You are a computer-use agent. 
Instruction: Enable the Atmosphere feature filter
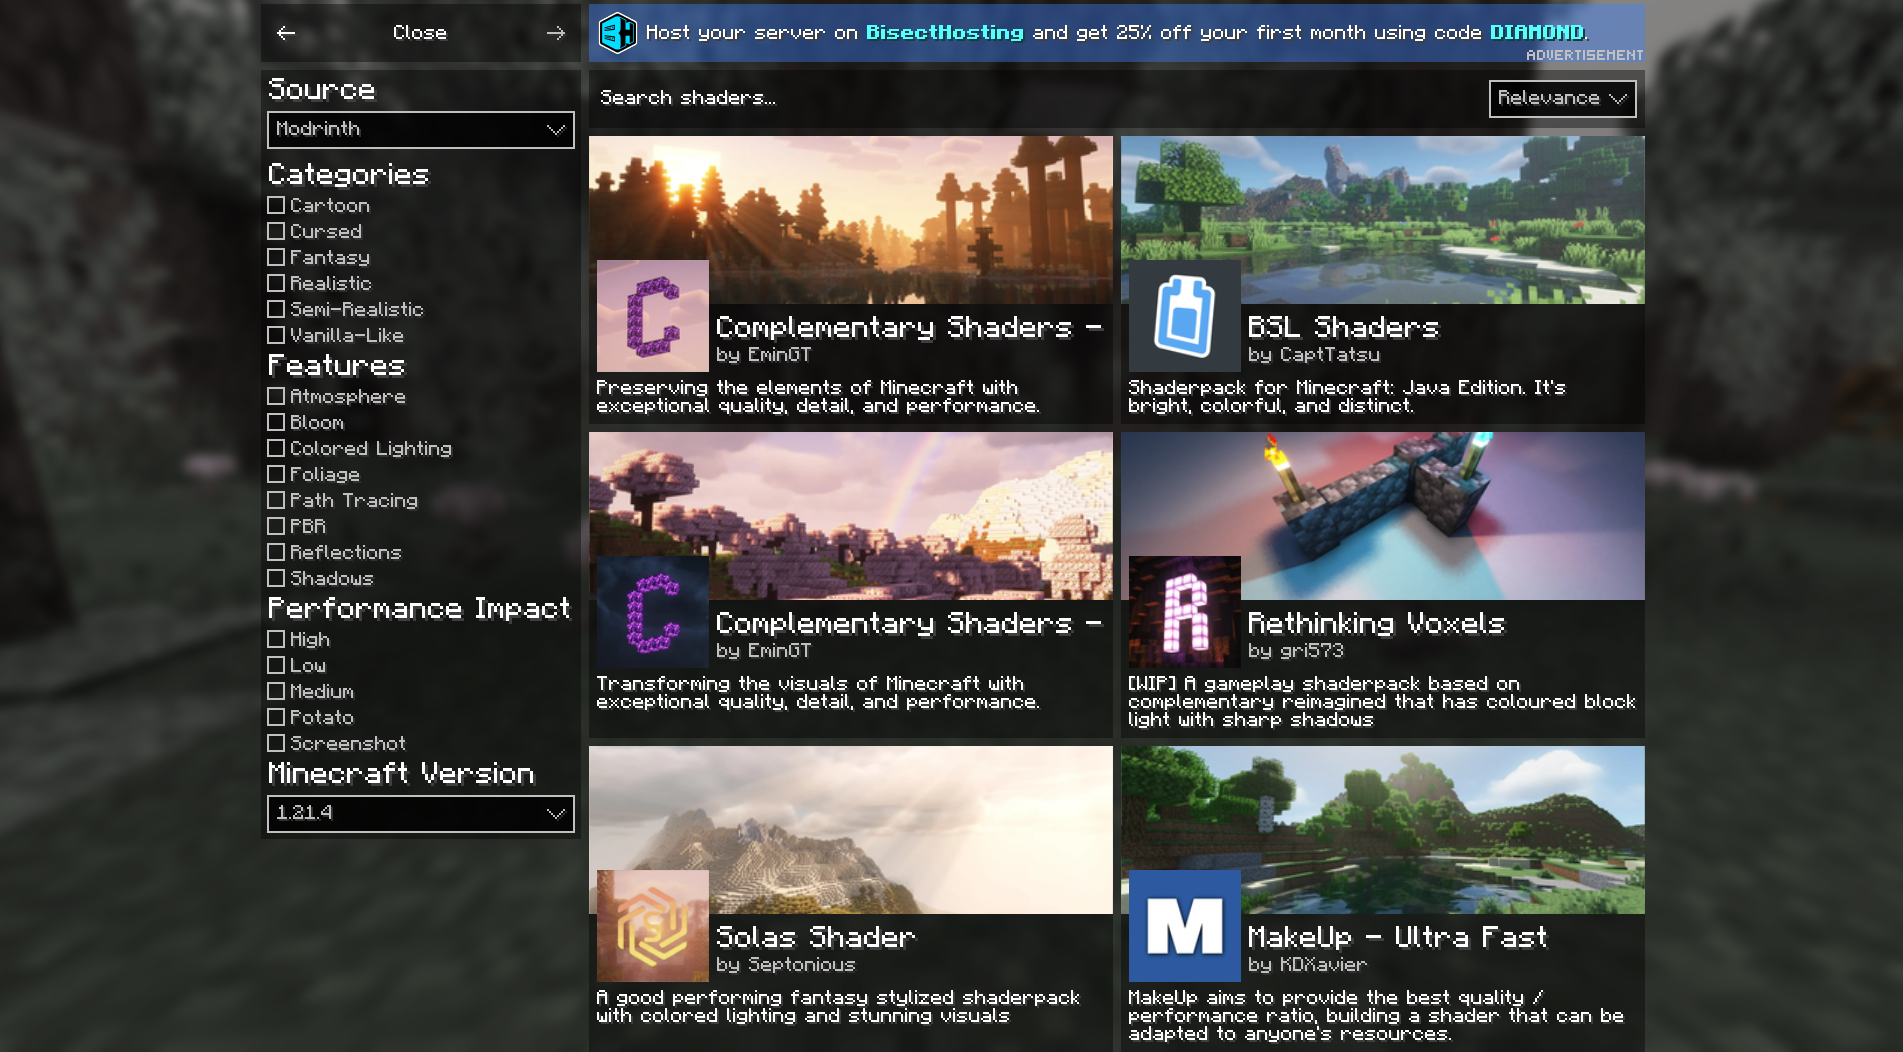tap(276, 396)
